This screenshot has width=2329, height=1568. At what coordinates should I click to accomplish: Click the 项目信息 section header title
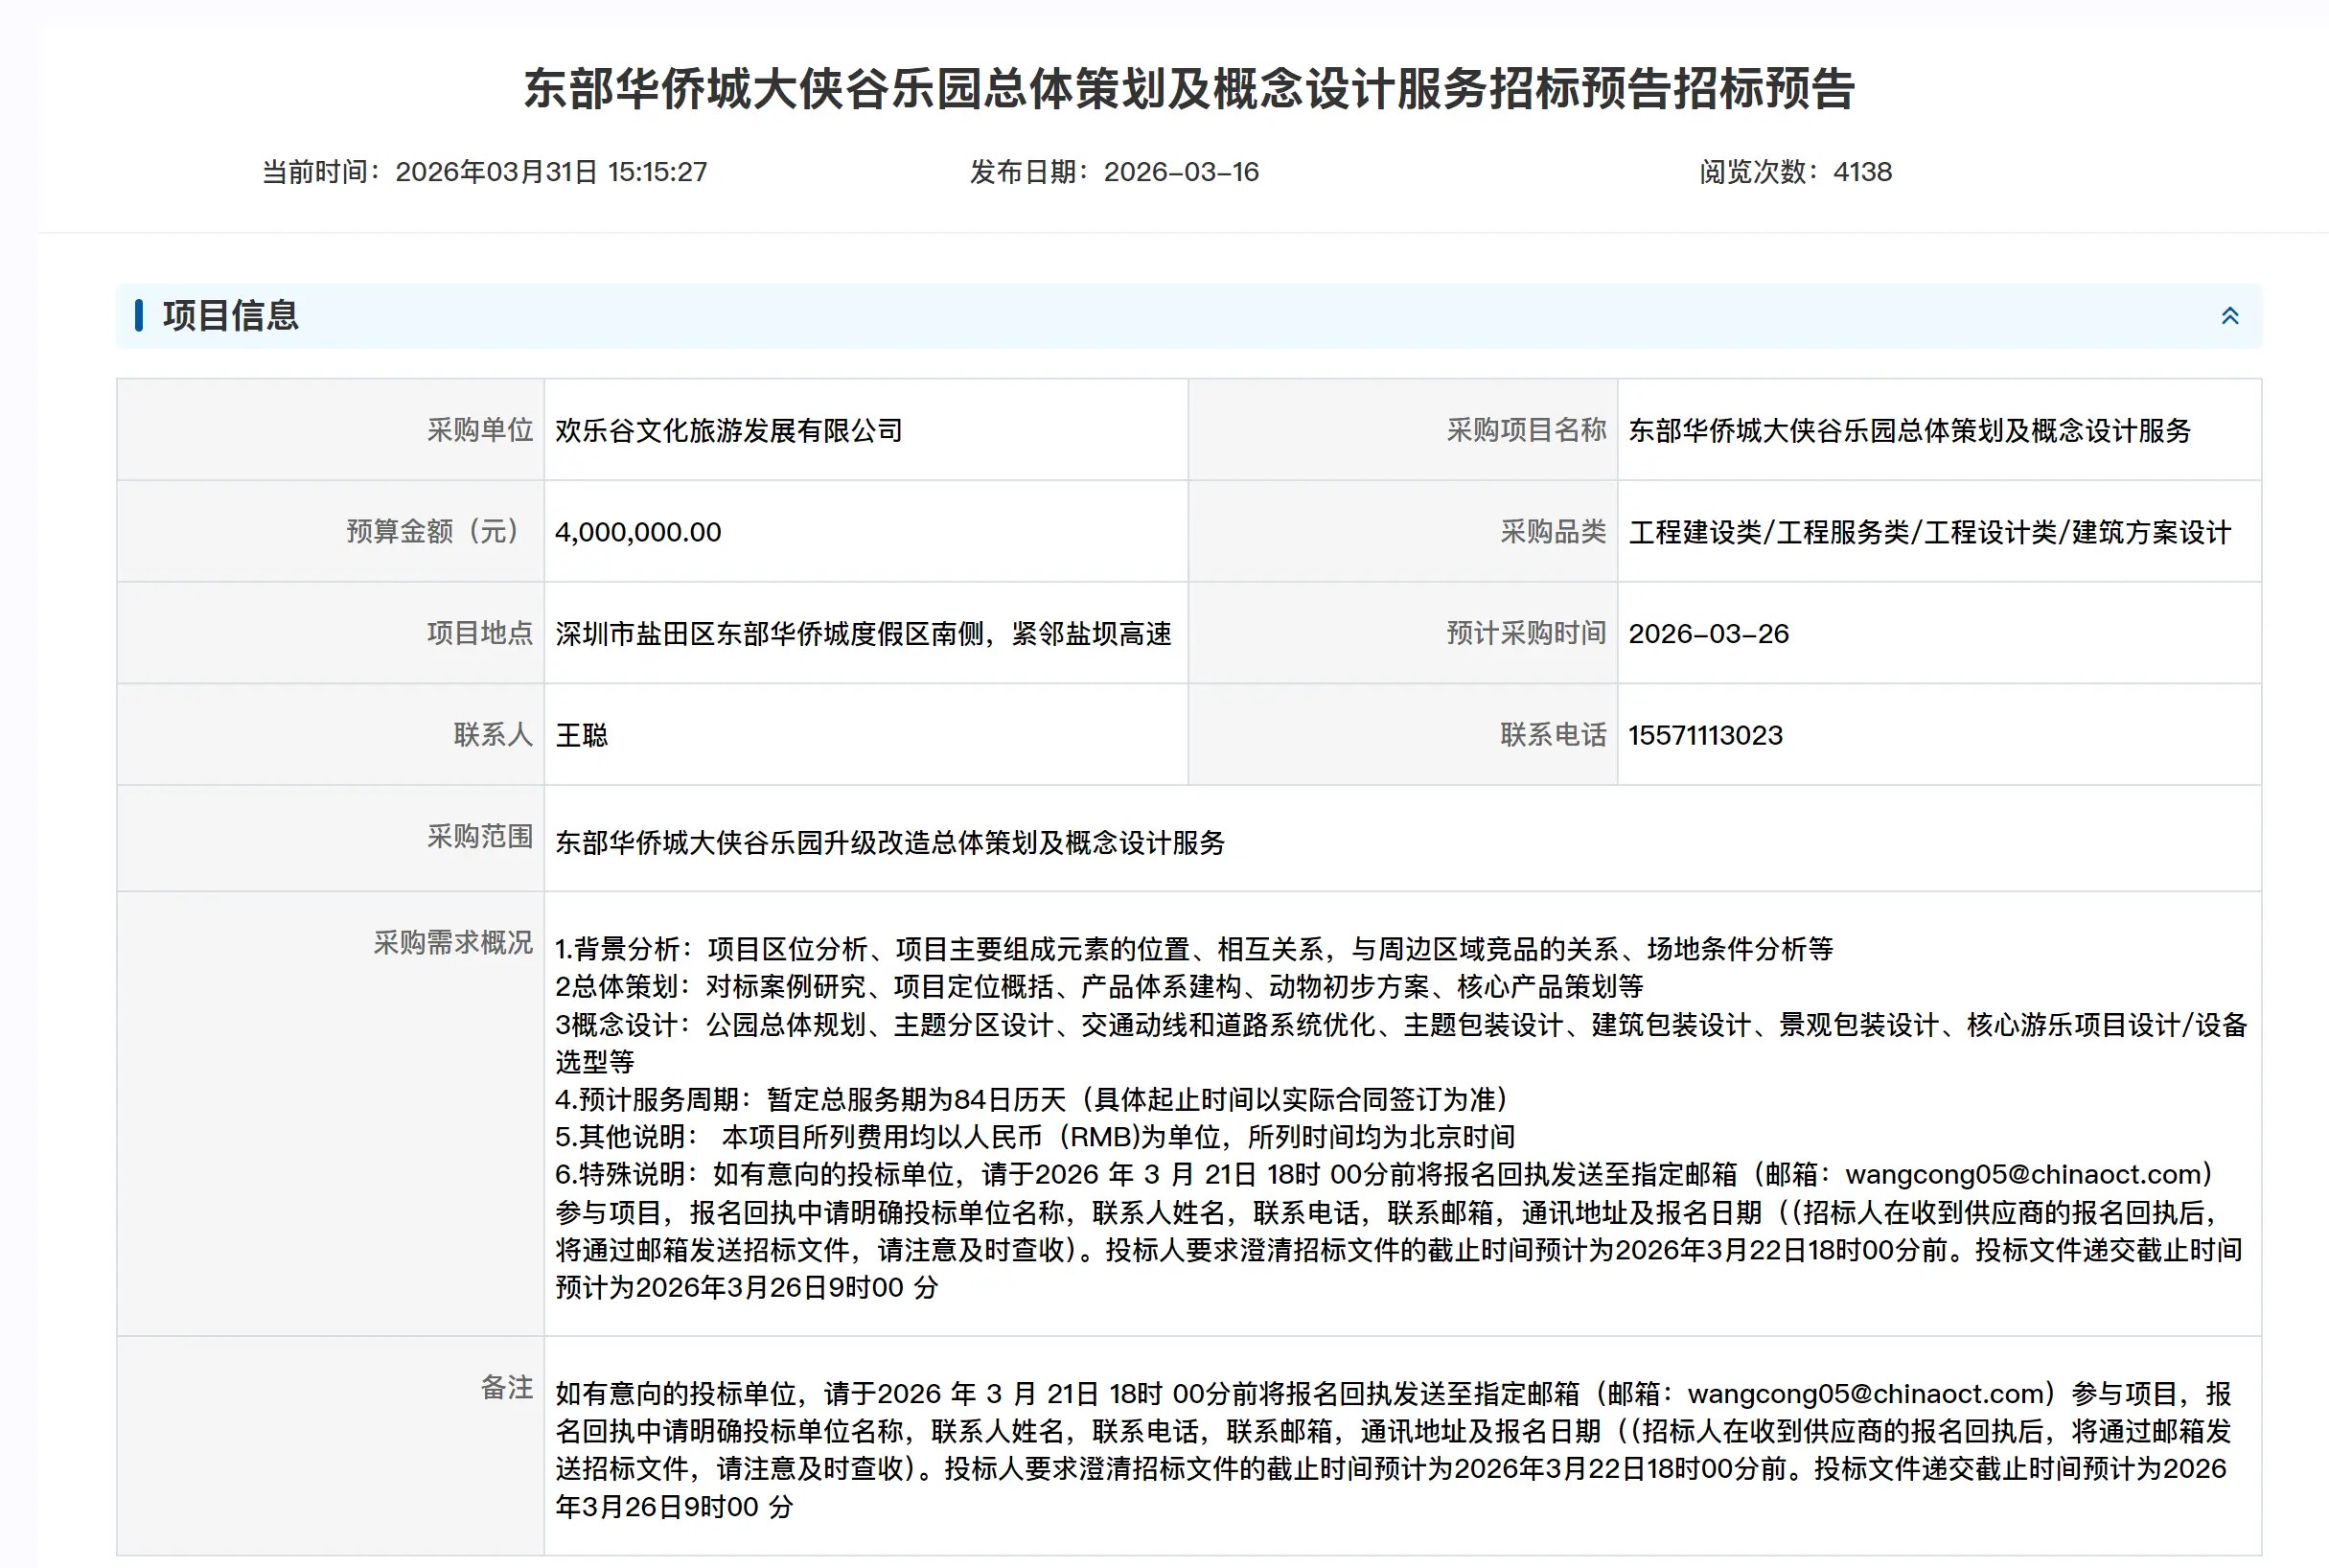coord(230,316)
